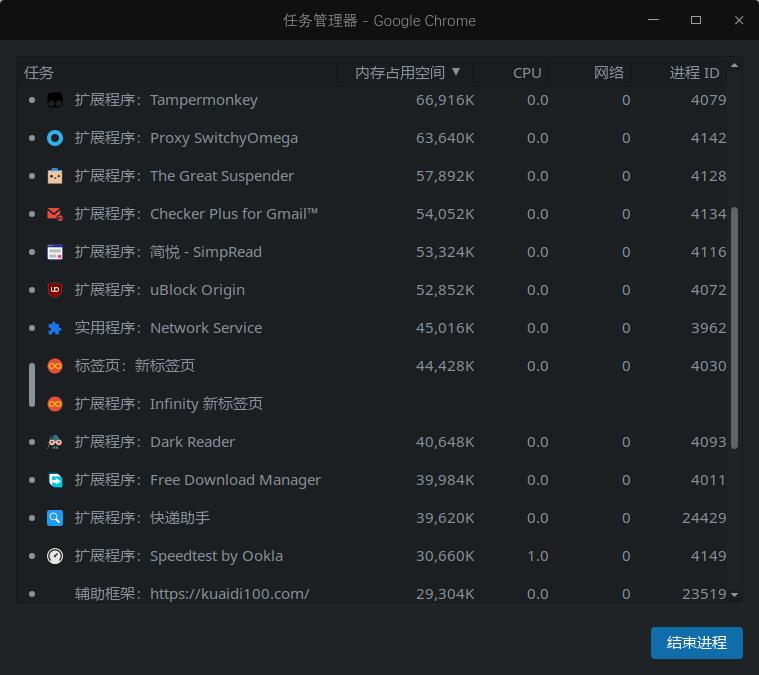Select the kuaidi100.com subframe row

click(372, 593)
